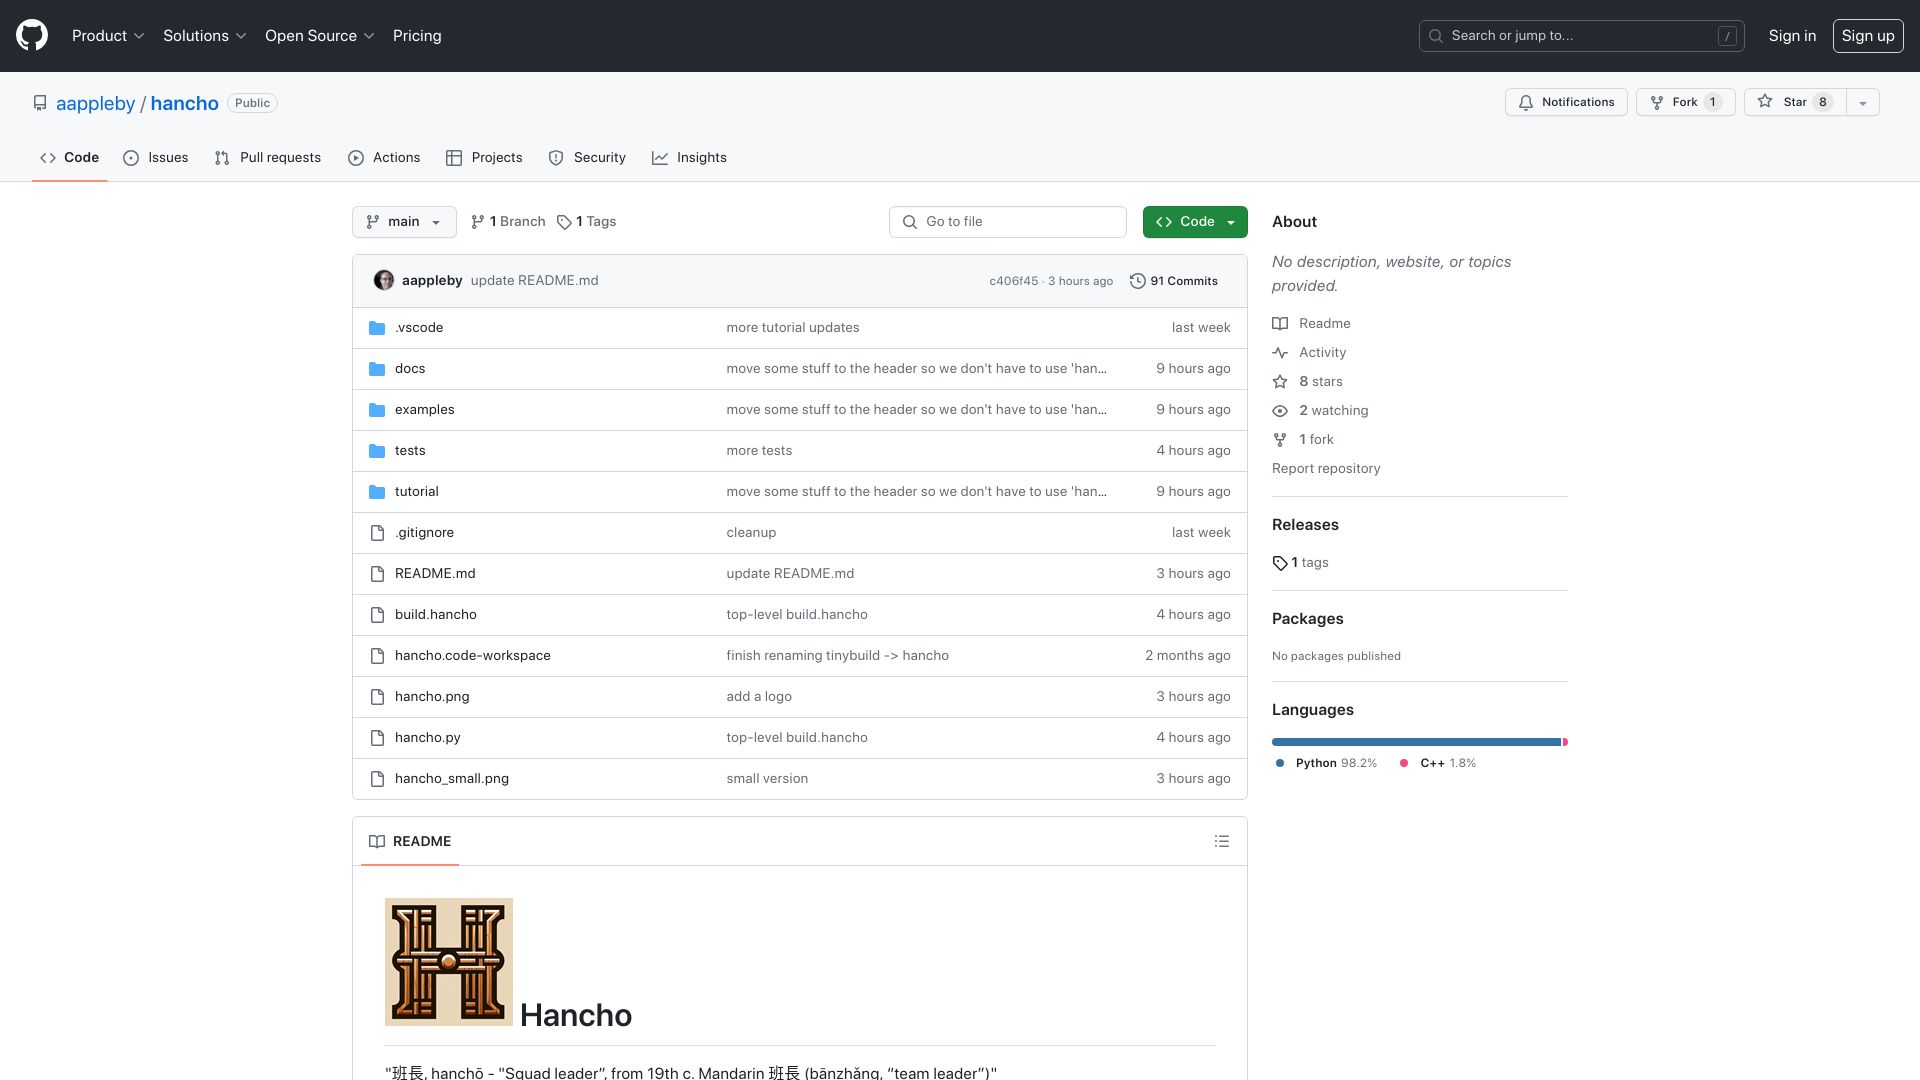Screen dimensions: 1920x1080
Task: Expand the Product menu
Action: [108, 36]
